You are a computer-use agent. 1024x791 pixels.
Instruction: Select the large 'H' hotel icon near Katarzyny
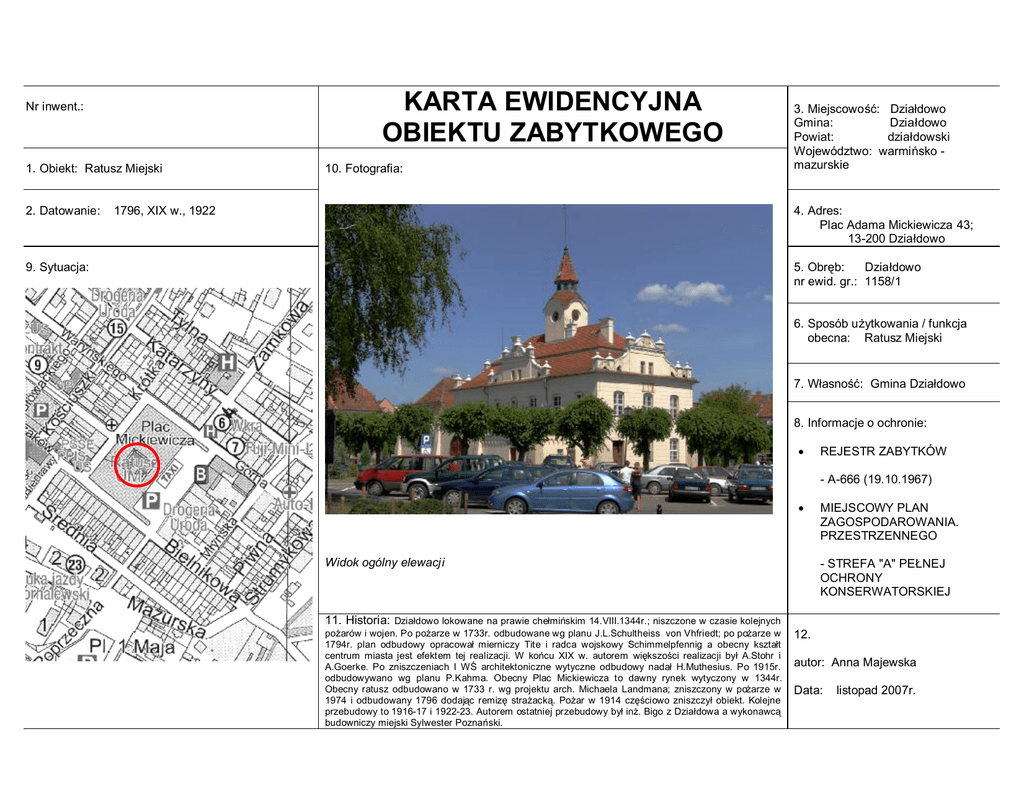(228, 361)
